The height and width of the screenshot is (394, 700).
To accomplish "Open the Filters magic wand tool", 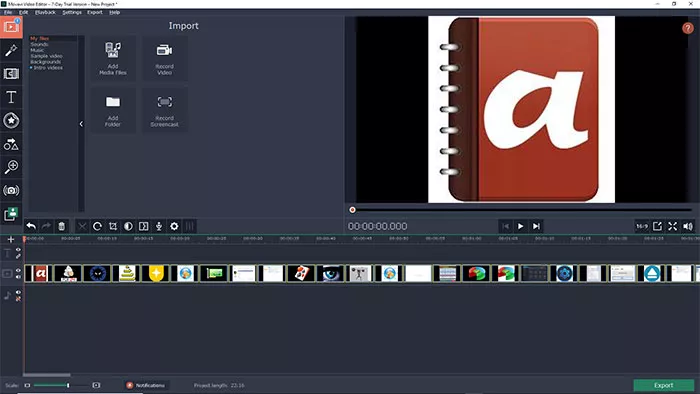I will (x=11, y=50).
